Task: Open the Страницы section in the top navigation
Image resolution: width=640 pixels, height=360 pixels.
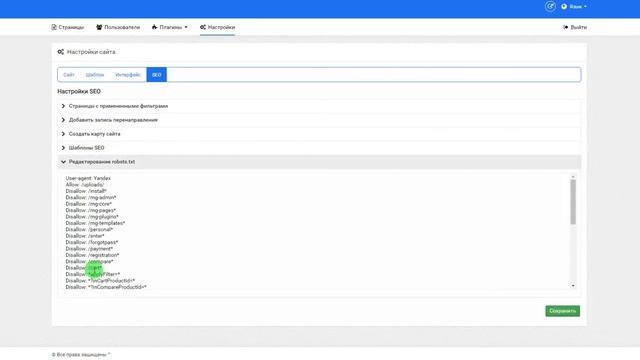Action: [67, 27]
